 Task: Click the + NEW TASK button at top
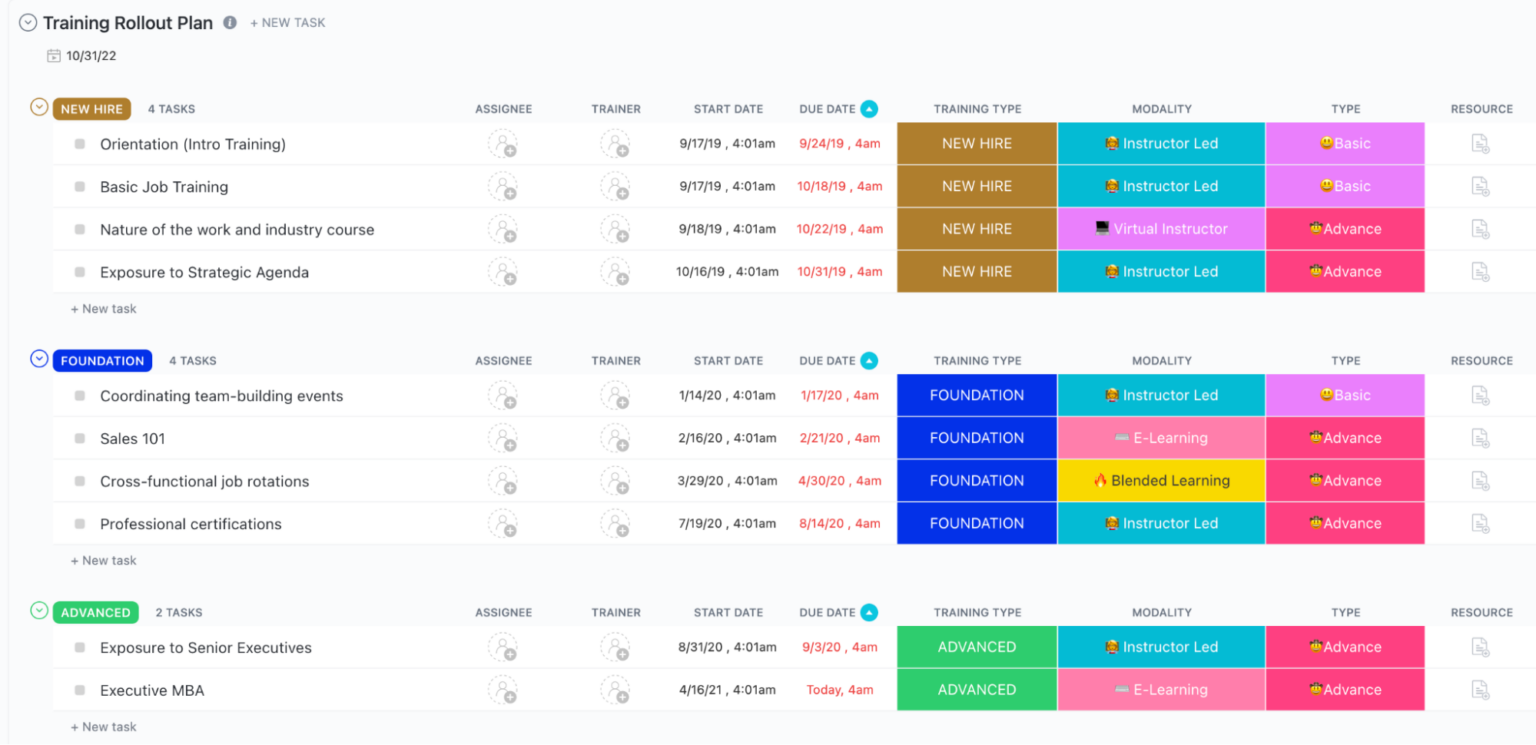(288, 22)
